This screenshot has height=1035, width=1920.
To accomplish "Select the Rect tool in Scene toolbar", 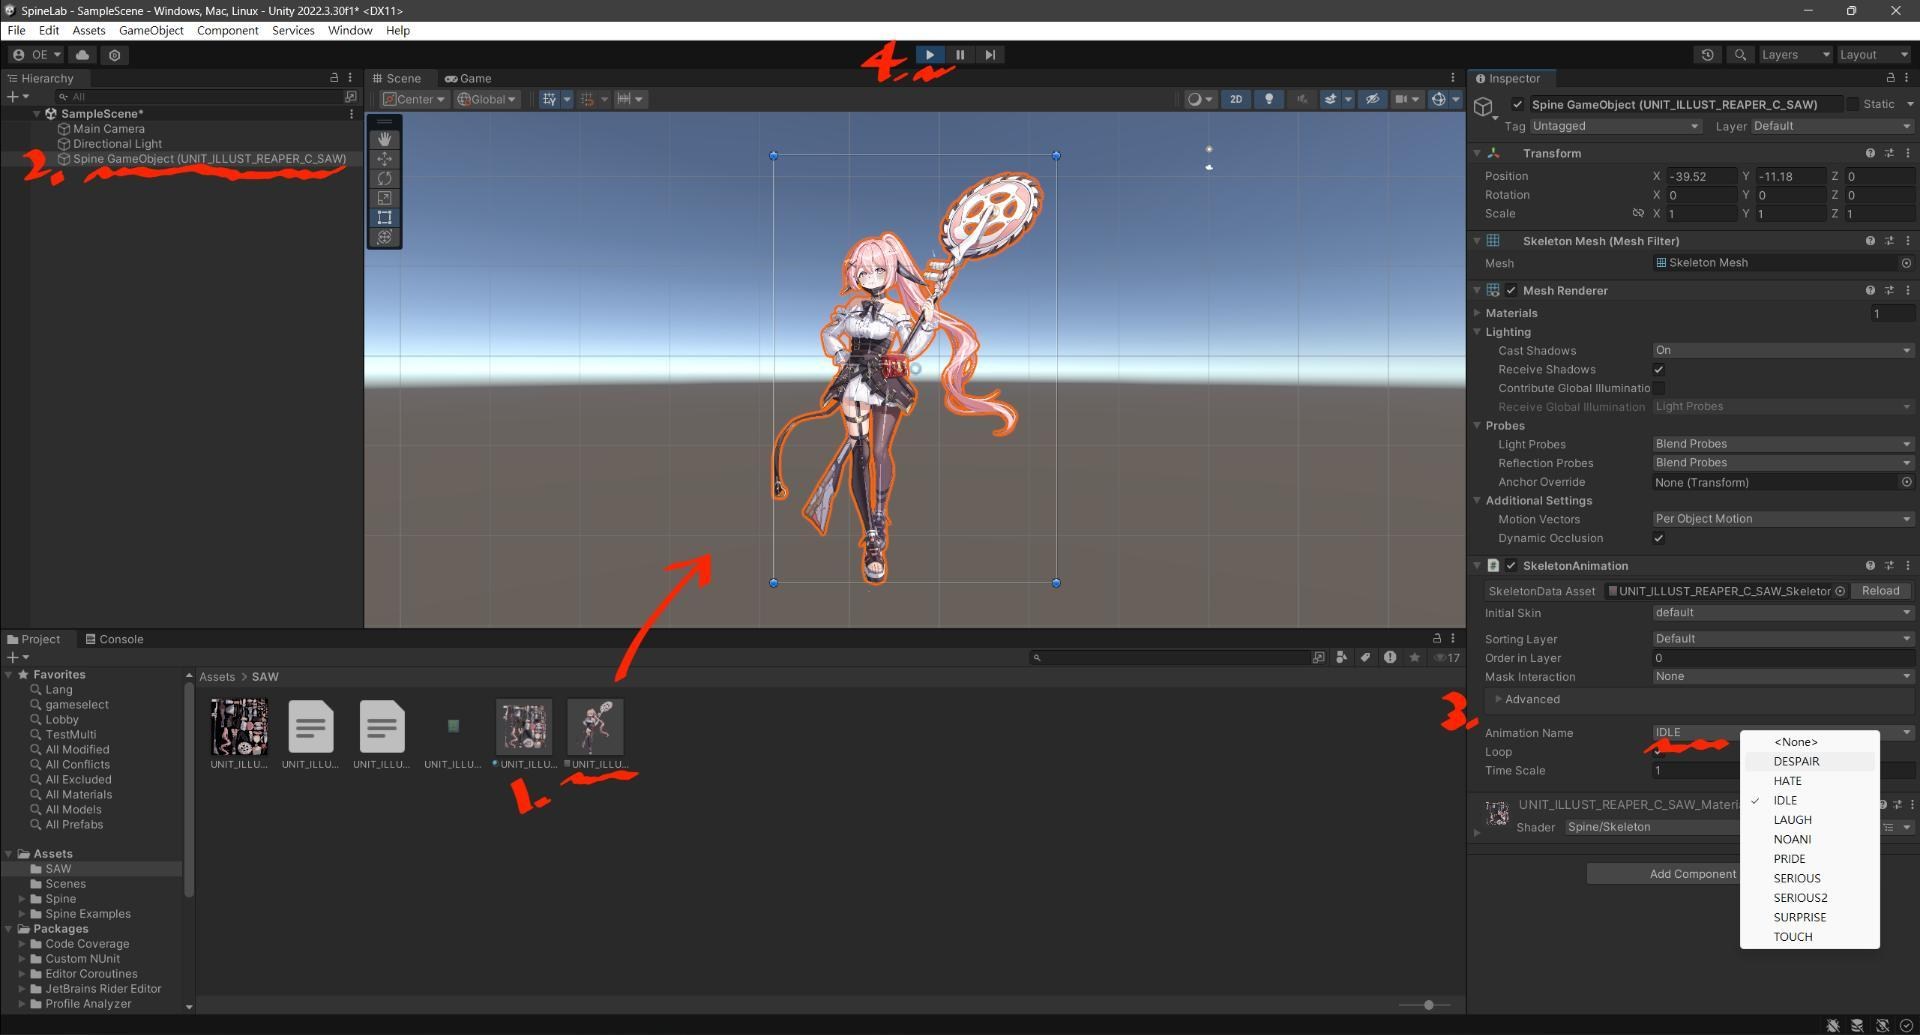I will (x=384, y=217).
